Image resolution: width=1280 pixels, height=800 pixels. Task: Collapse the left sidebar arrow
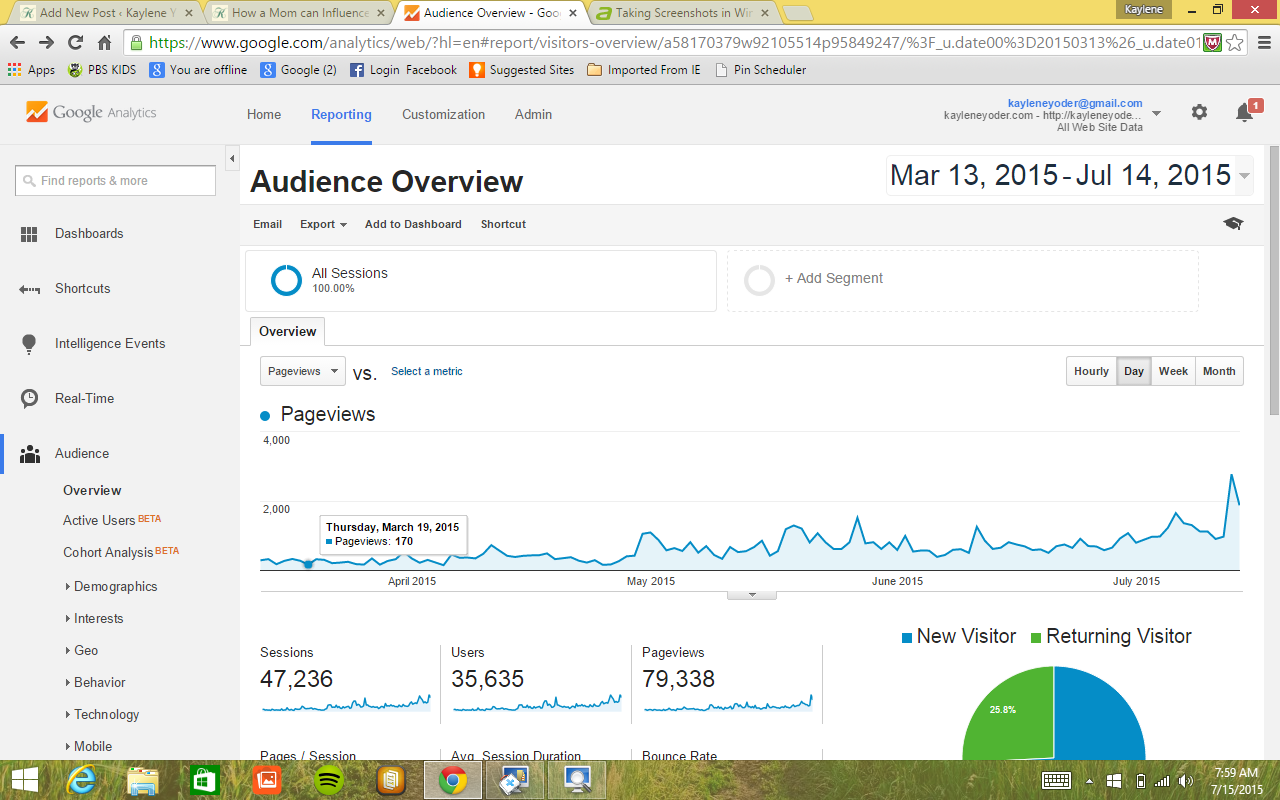pos(232,159)
